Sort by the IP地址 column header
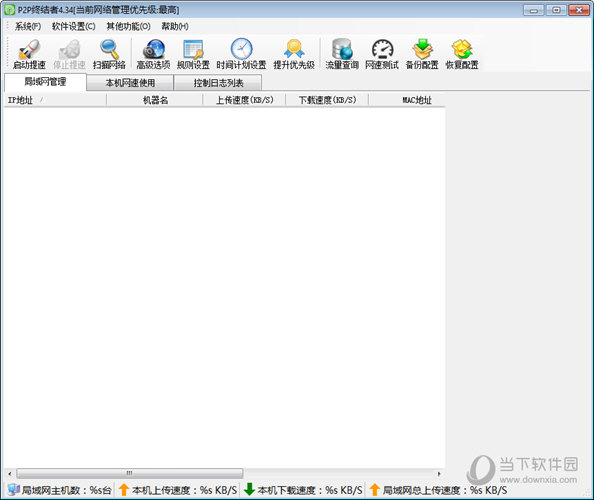594x500 pixels. click(x=55, y=100)
